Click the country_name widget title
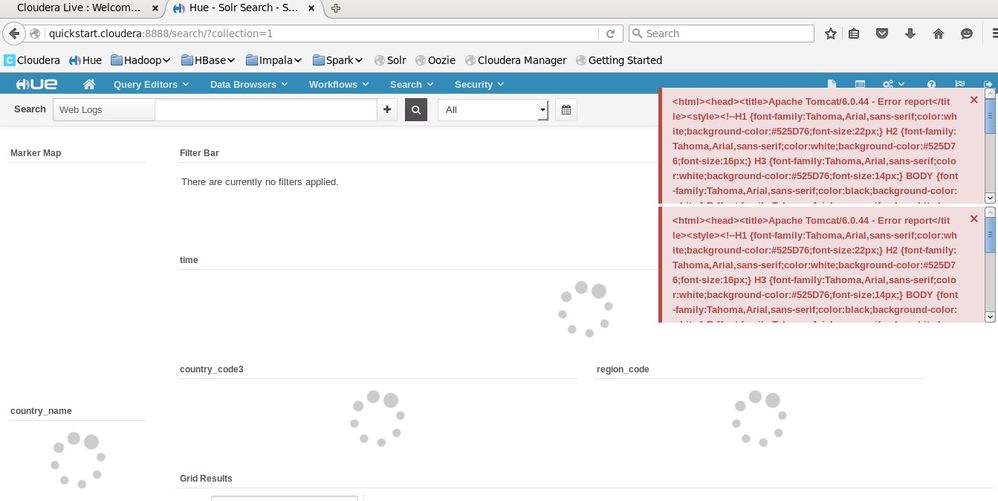998x501 pixels. [41, 411]
